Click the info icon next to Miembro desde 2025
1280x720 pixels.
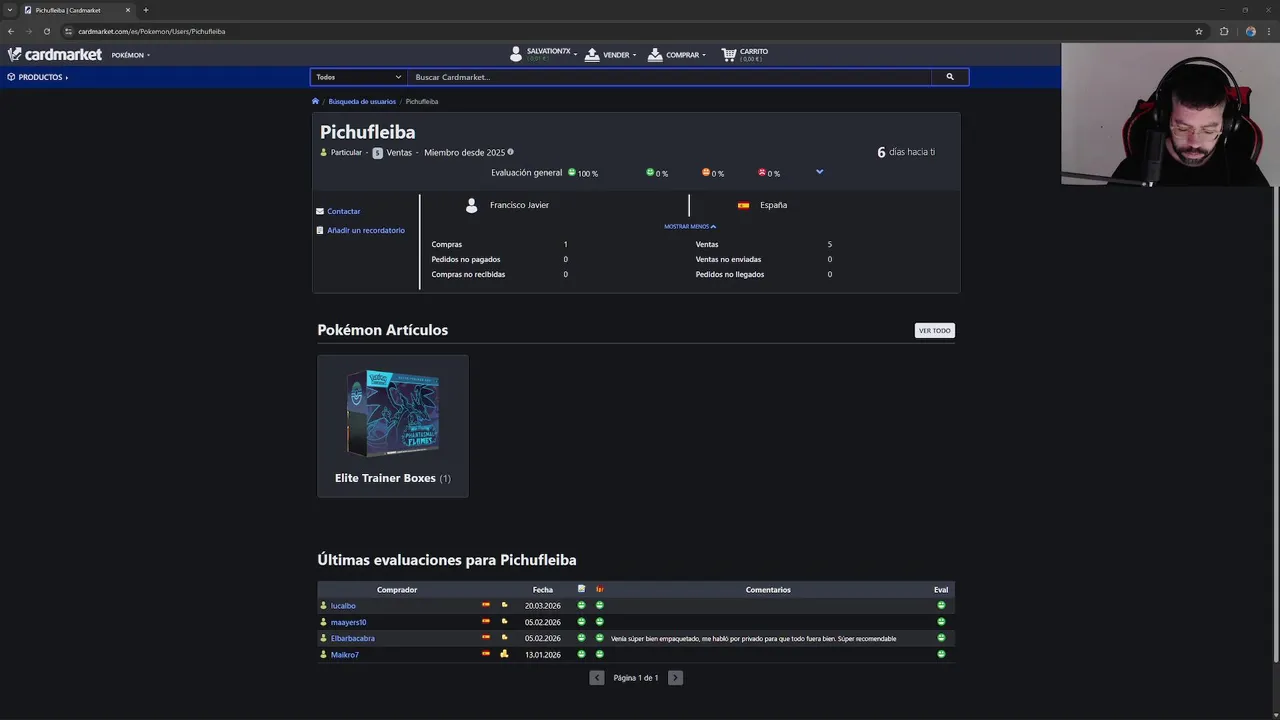(x=510, y=152)
